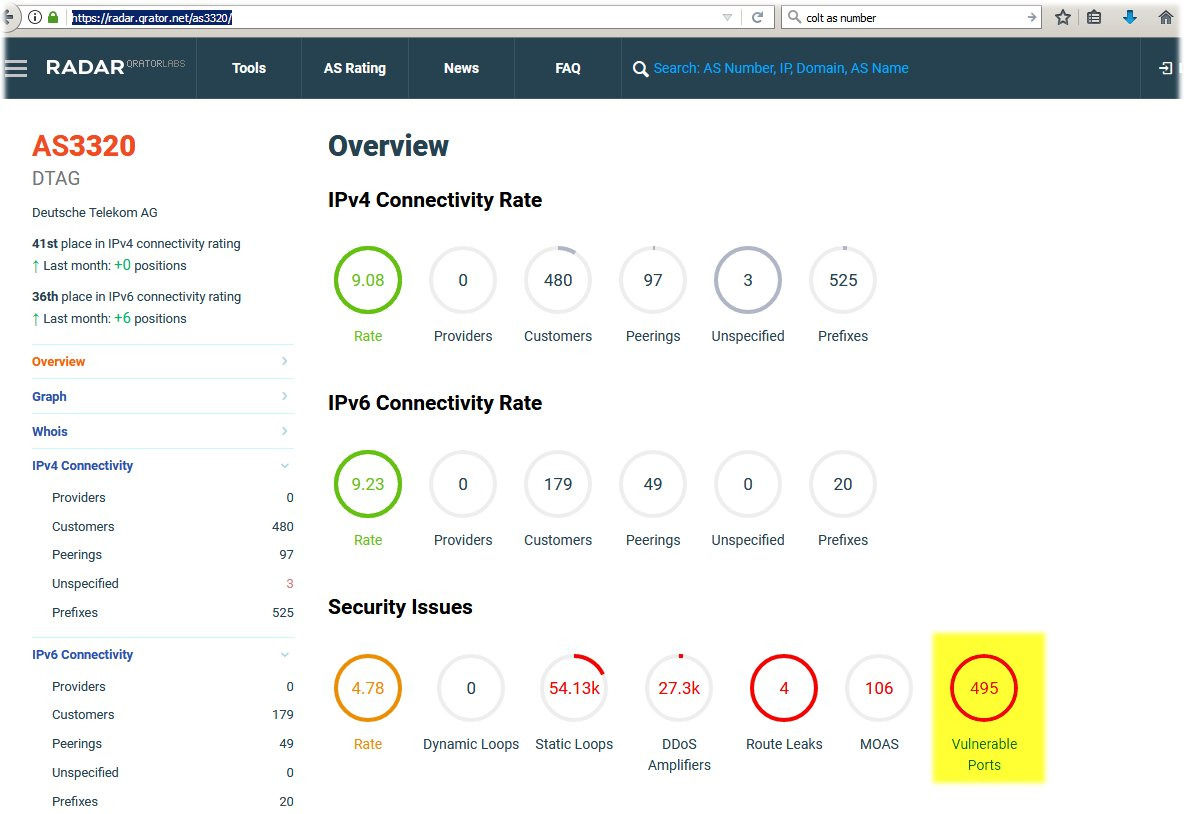Open the browser bookmarks list icon
Image resolution: width=1184 pixels, height=814 pixels.
coord(1094,17)
